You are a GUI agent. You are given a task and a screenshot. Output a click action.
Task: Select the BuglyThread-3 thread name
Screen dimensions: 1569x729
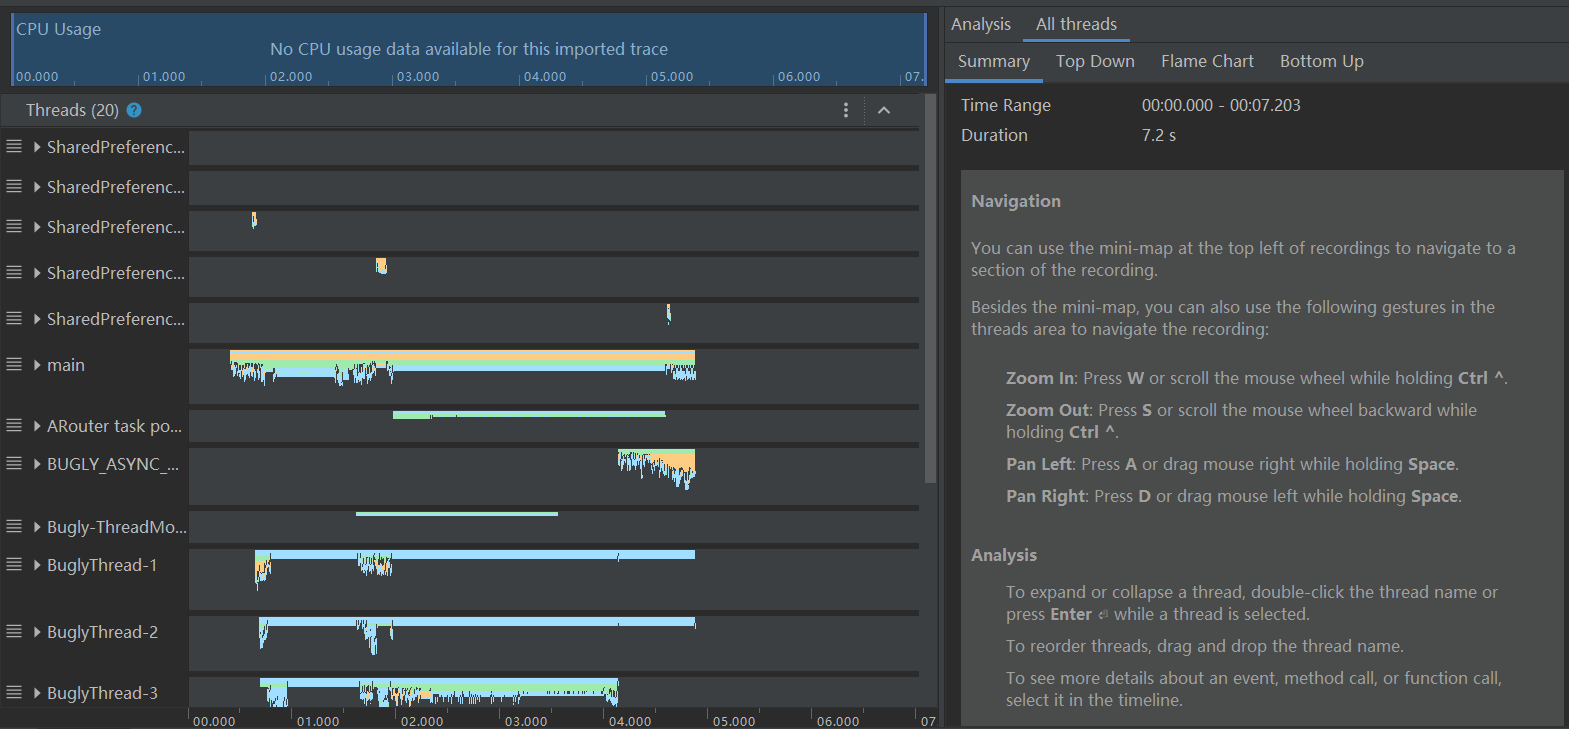[x=102, y=693]
